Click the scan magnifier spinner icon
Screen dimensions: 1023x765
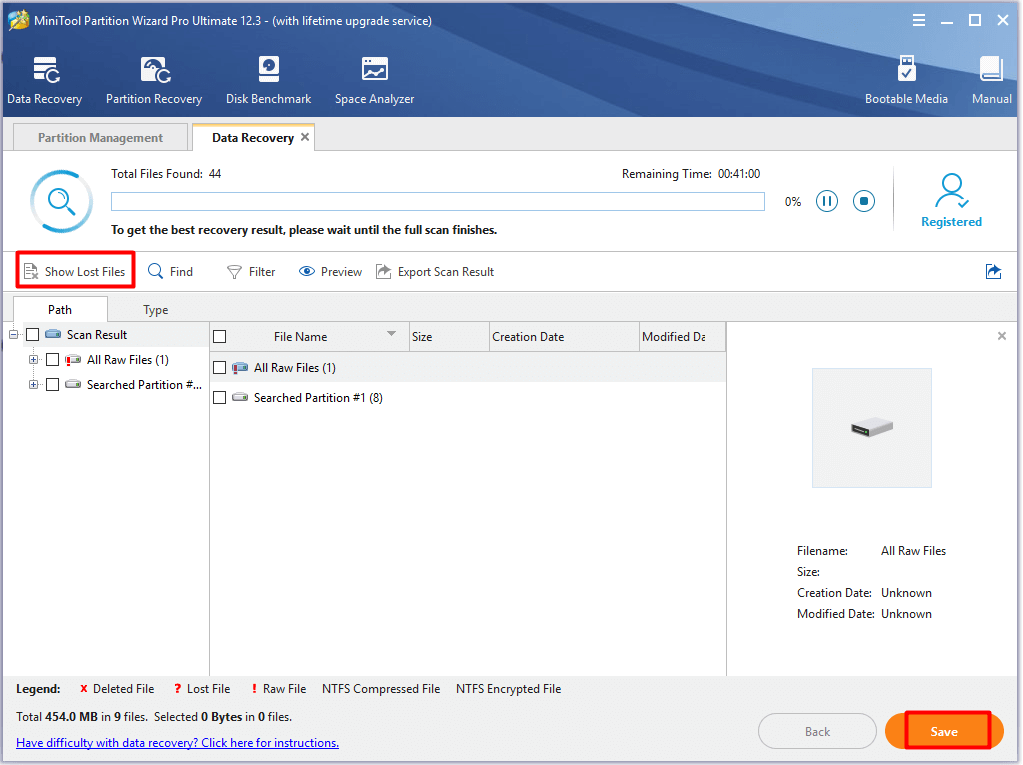(x=61, y=202)
